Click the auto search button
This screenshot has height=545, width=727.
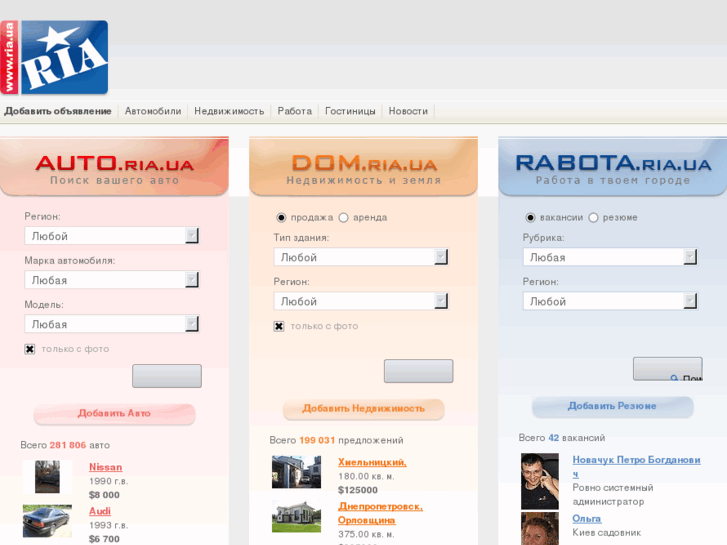[x=167, y=376]
